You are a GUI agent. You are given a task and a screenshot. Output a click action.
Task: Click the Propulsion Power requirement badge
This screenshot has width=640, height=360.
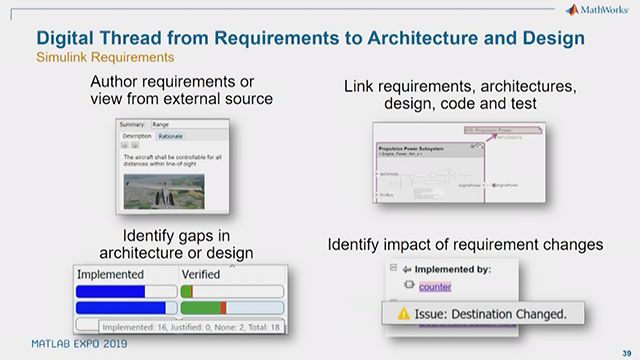pos(503,130)
